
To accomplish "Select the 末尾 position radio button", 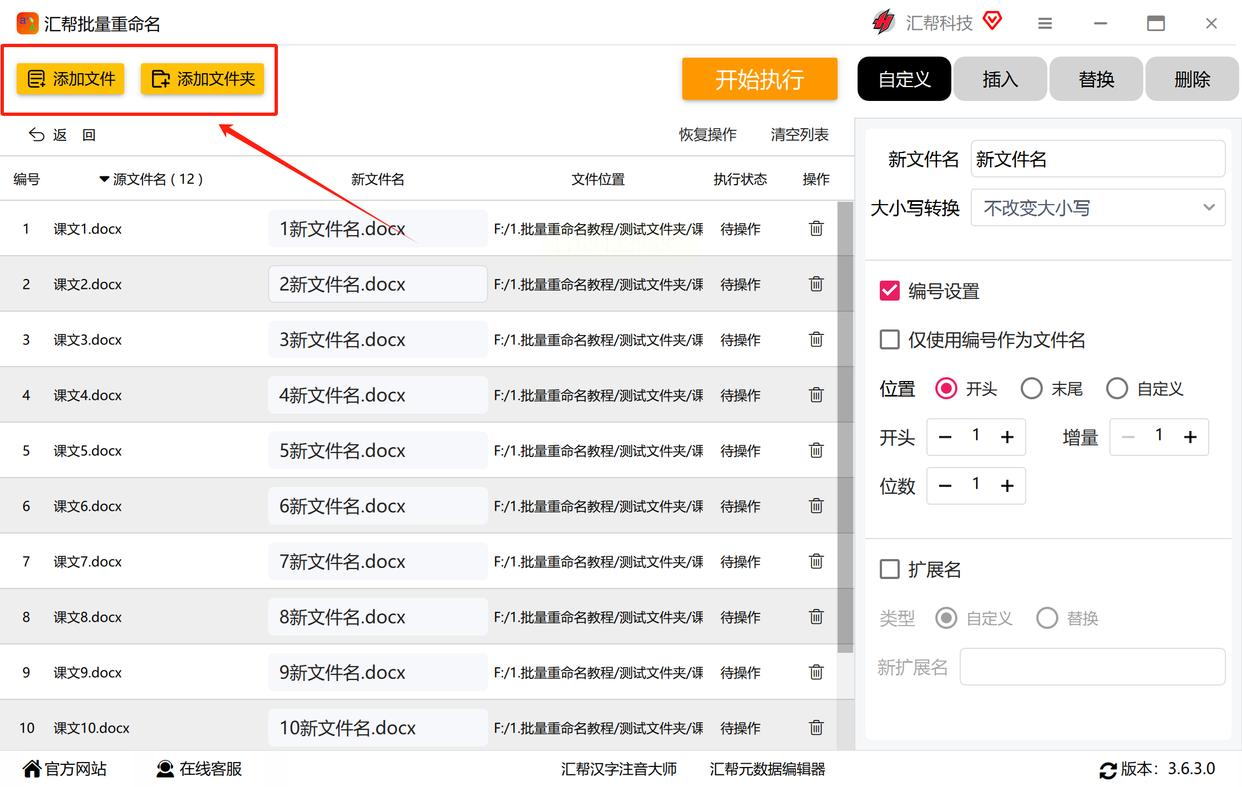I will tap(1031, 389).
